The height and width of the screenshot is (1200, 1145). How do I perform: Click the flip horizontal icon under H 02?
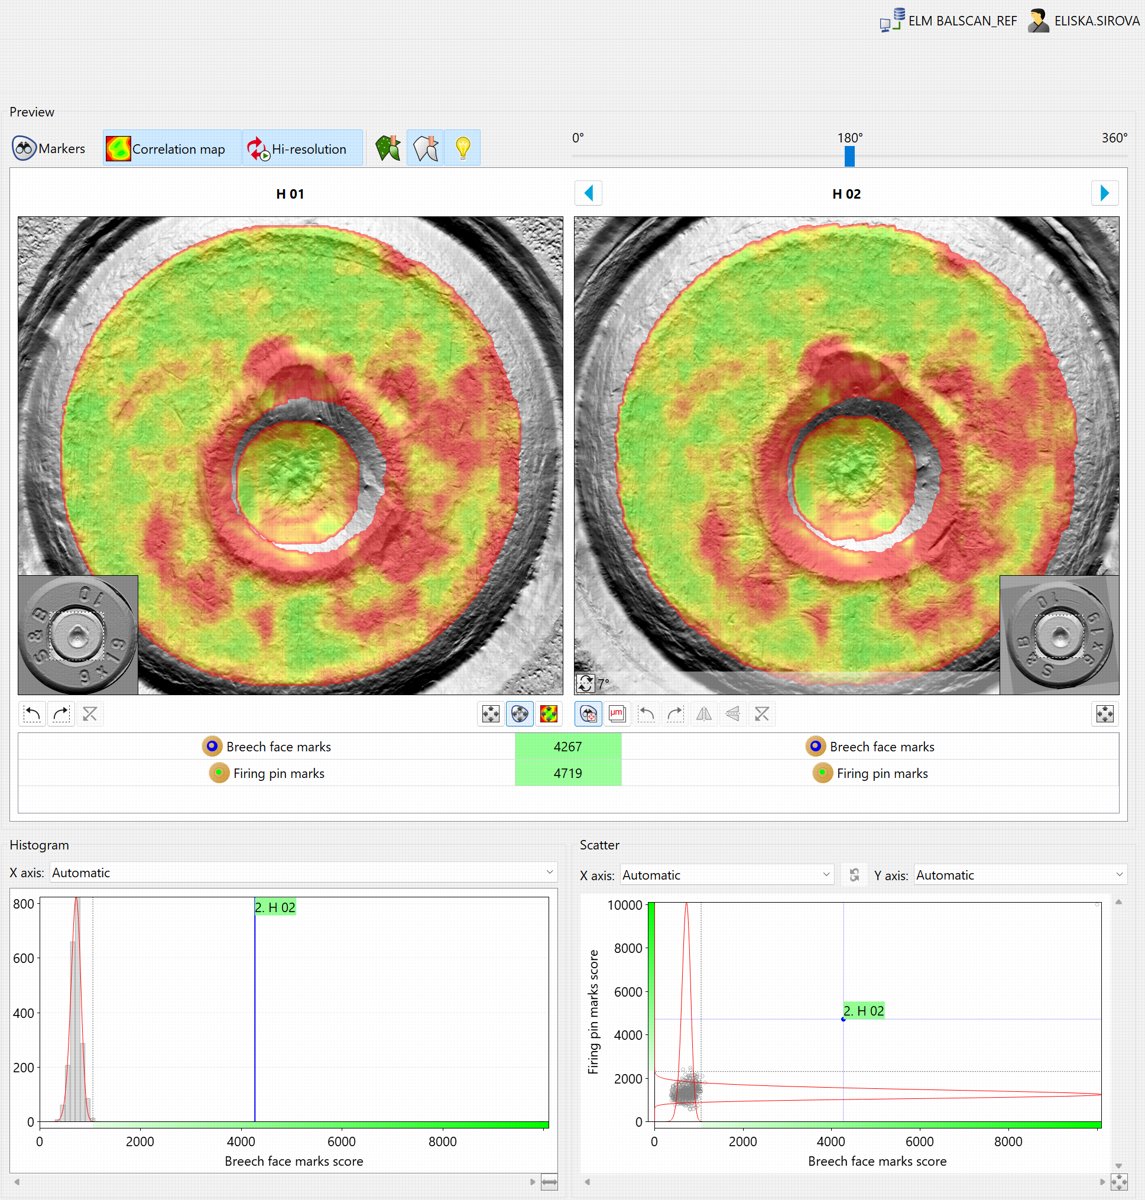pos(704,714)
